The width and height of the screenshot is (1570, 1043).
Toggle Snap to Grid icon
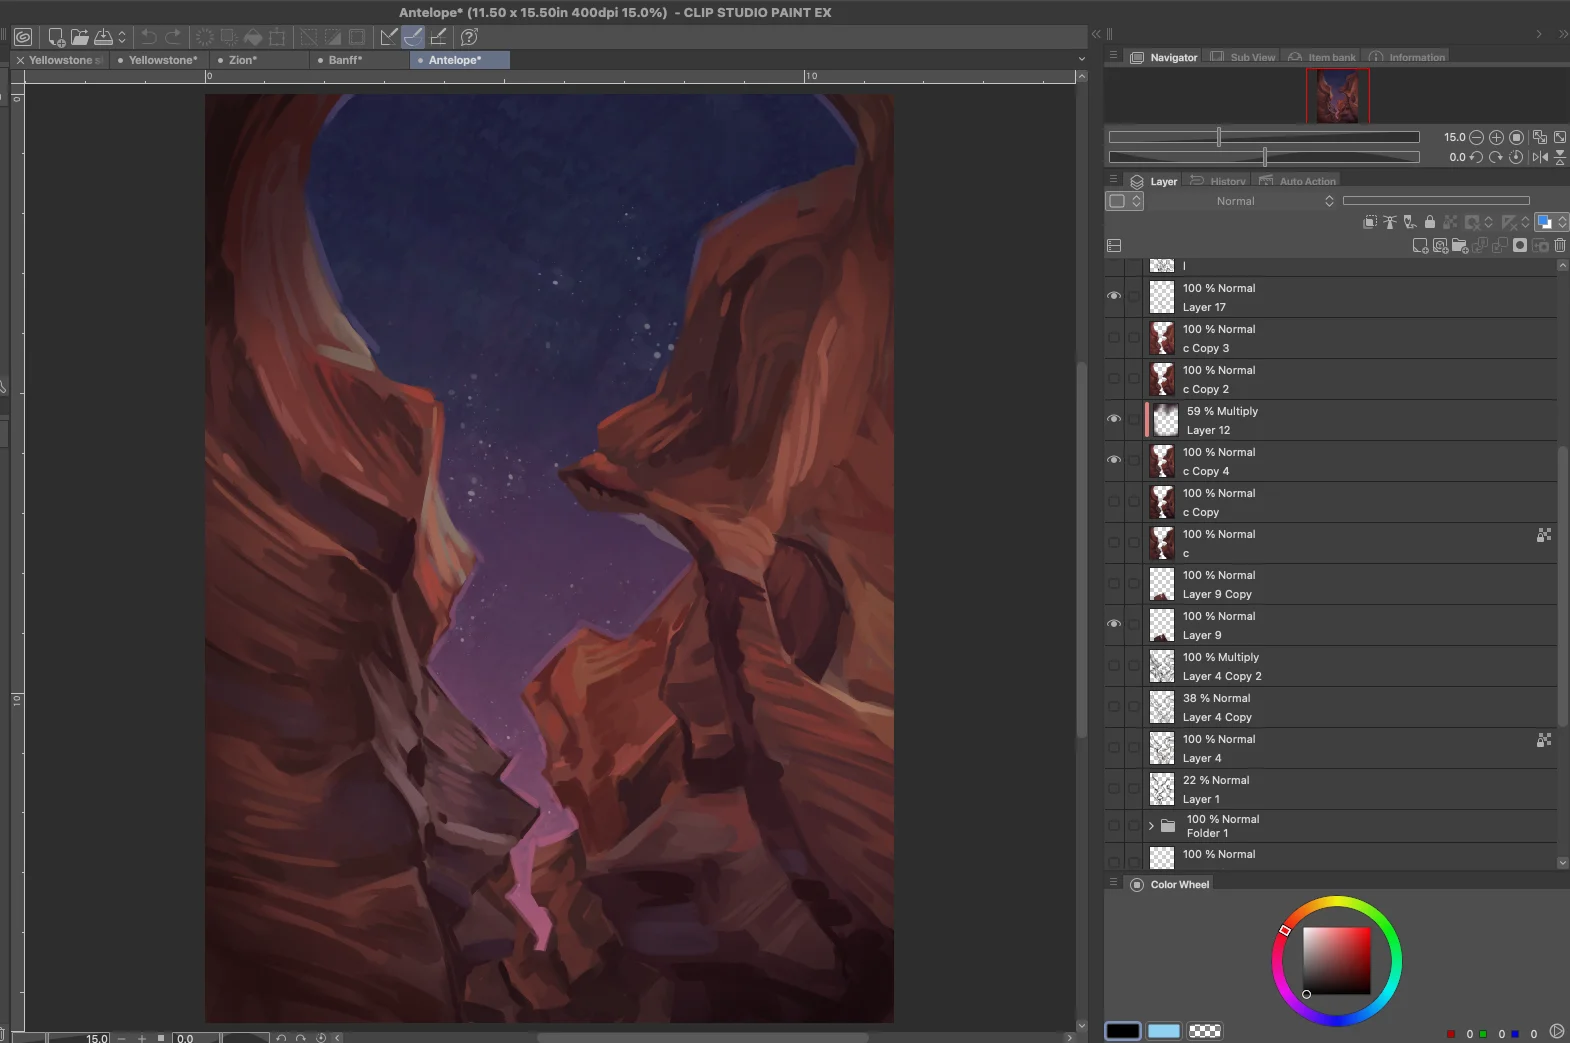click(437, 37)
